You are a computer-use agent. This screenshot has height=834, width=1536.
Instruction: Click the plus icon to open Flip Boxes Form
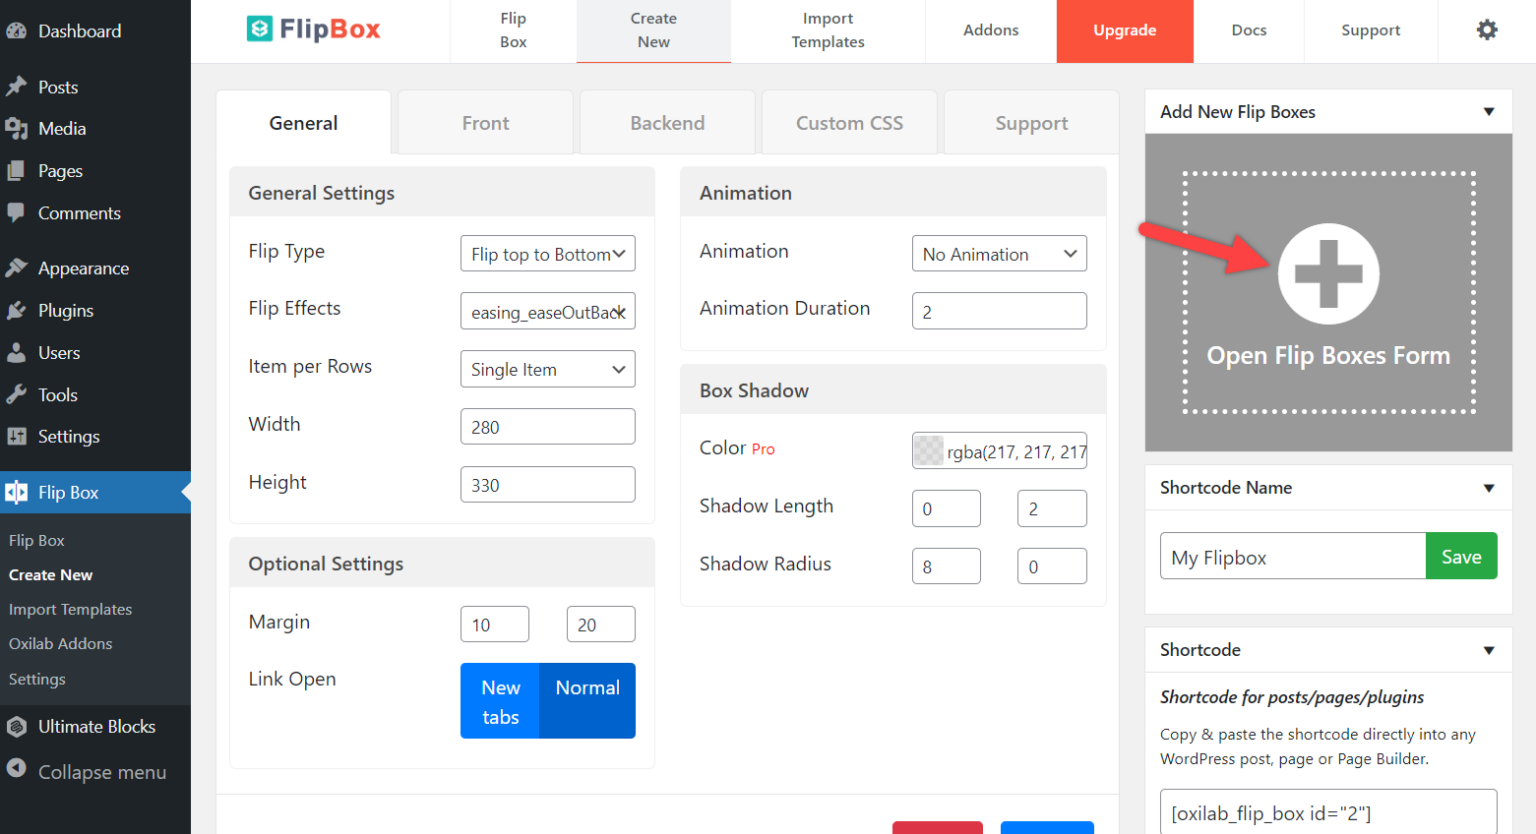pos(1329,272)
